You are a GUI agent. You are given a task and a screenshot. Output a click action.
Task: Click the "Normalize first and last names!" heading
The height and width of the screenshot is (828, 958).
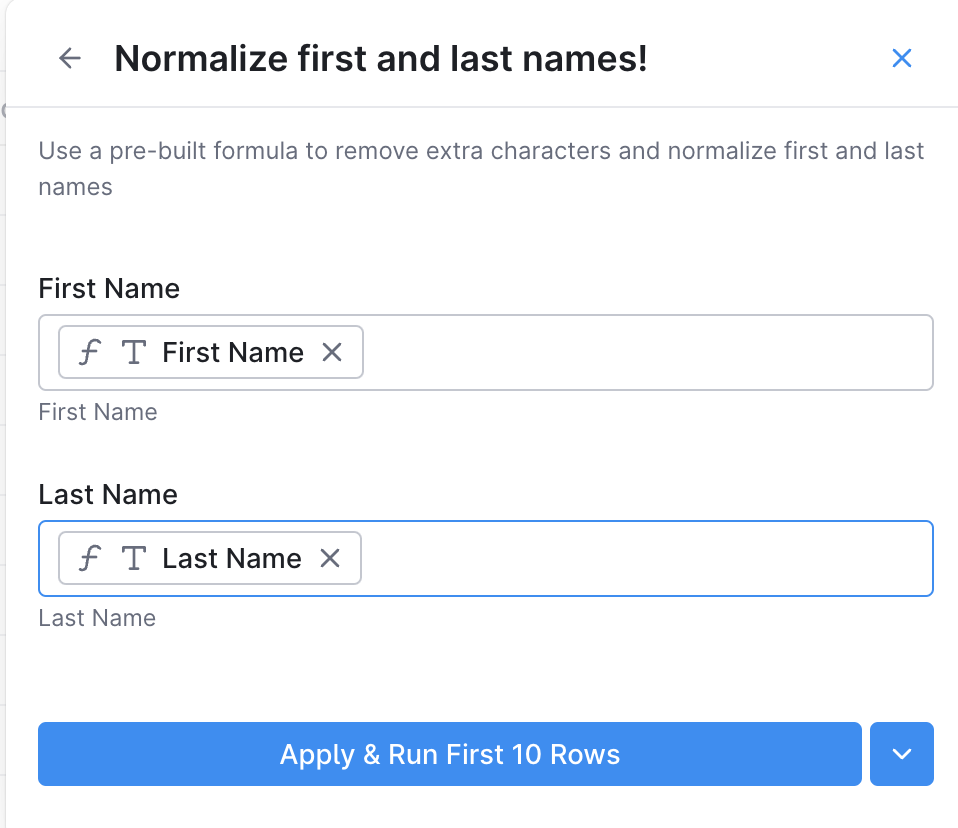coord(381,59)
